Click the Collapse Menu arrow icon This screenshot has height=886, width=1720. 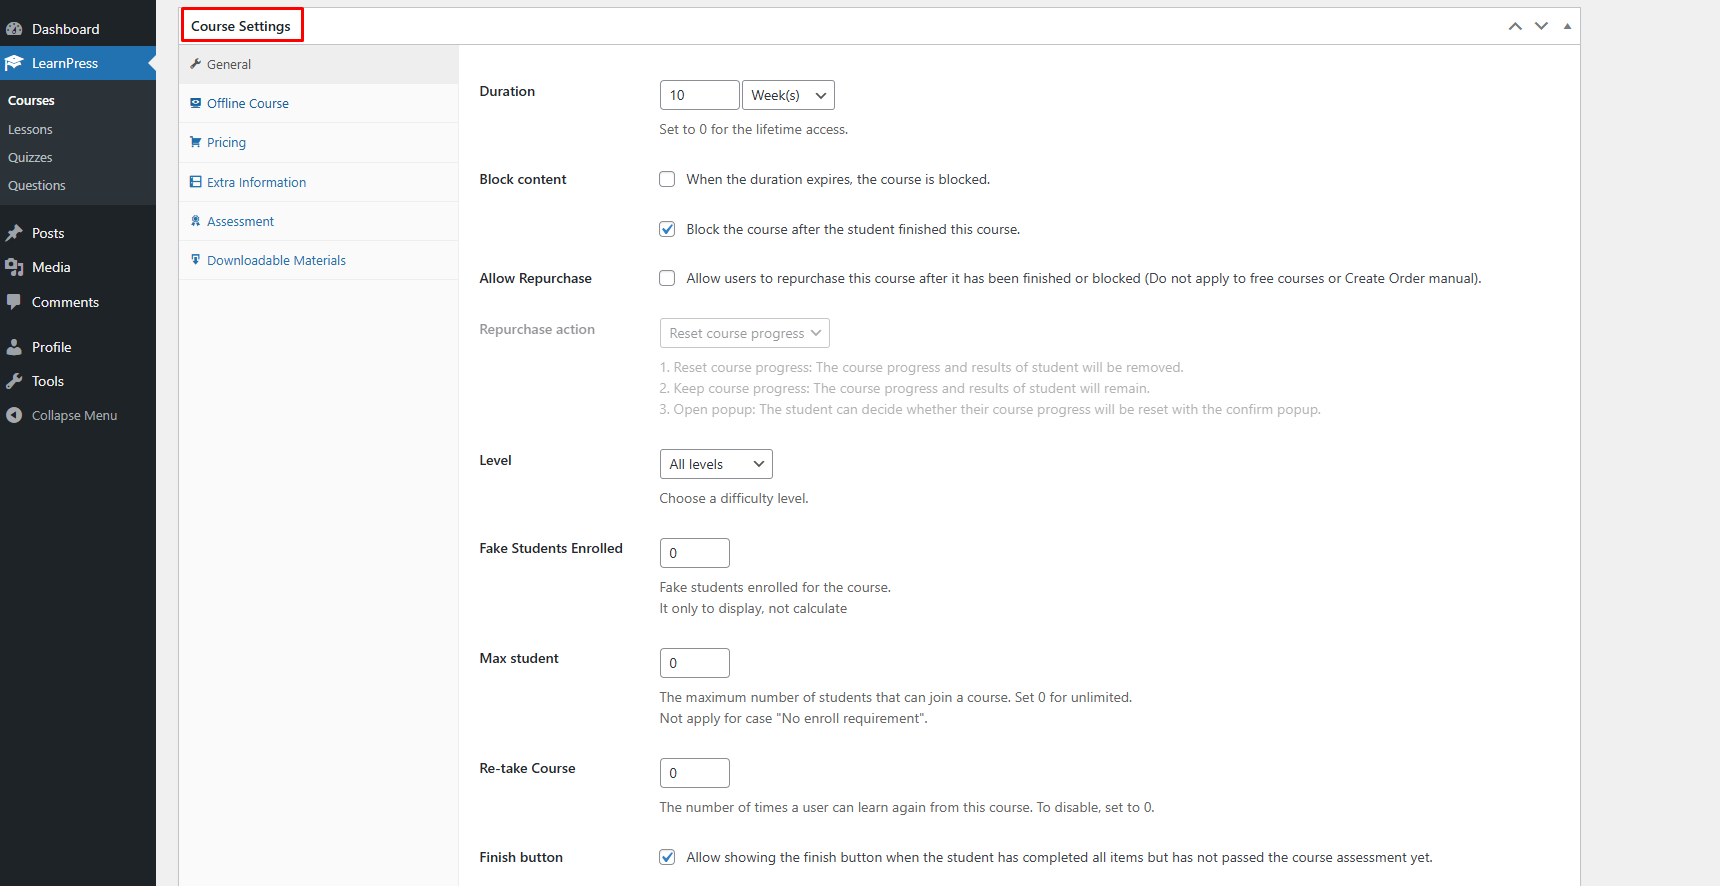(14, 415)
